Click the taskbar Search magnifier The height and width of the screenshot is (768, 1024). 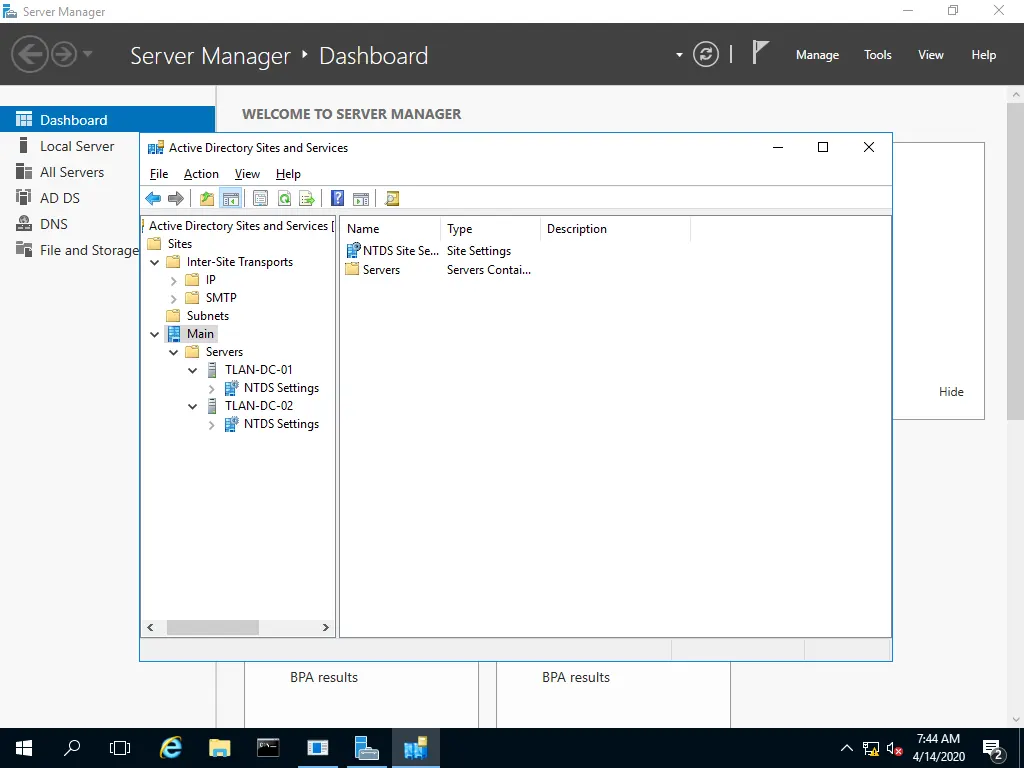tap(72, 748)
